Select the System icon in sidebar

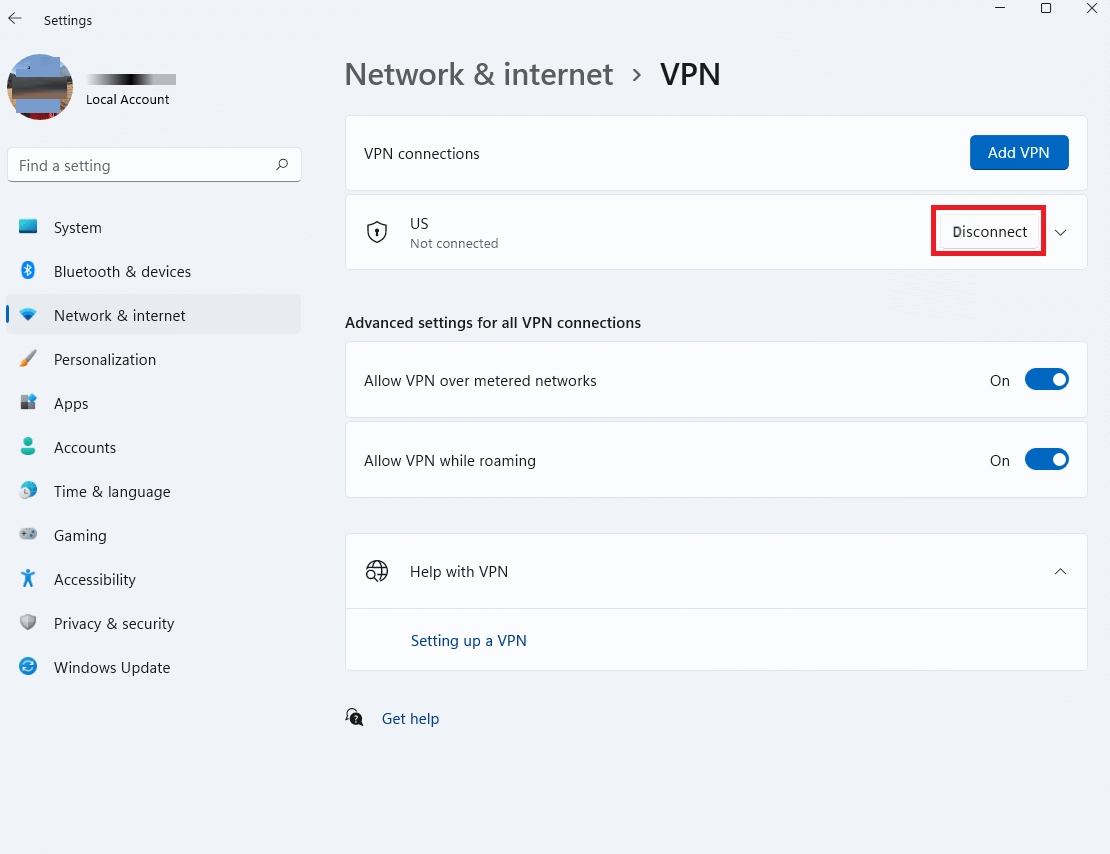29,227
